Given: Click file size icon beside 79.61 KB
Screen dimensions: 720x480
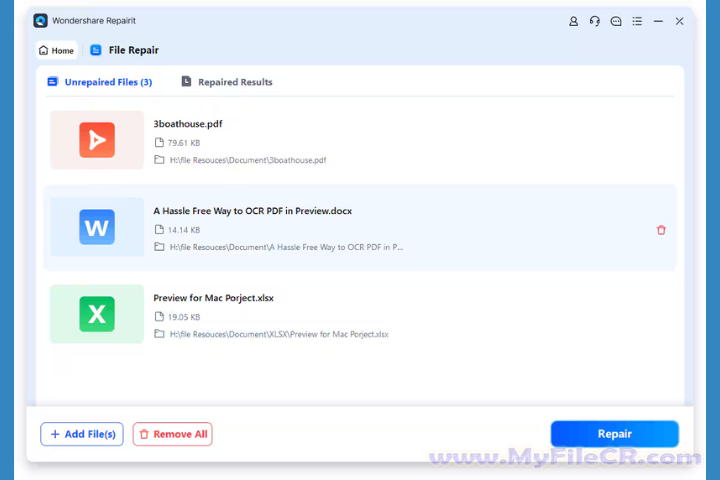Looking at the screenshot, I should [x=159, y=142].
